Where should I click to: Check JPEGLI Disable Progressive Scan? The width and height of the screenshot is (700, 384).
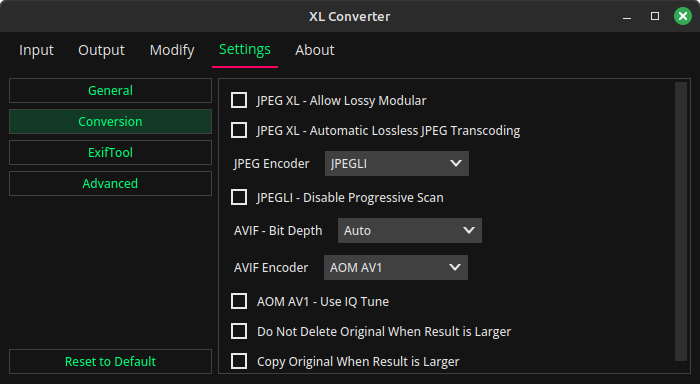tap(239, 197)
